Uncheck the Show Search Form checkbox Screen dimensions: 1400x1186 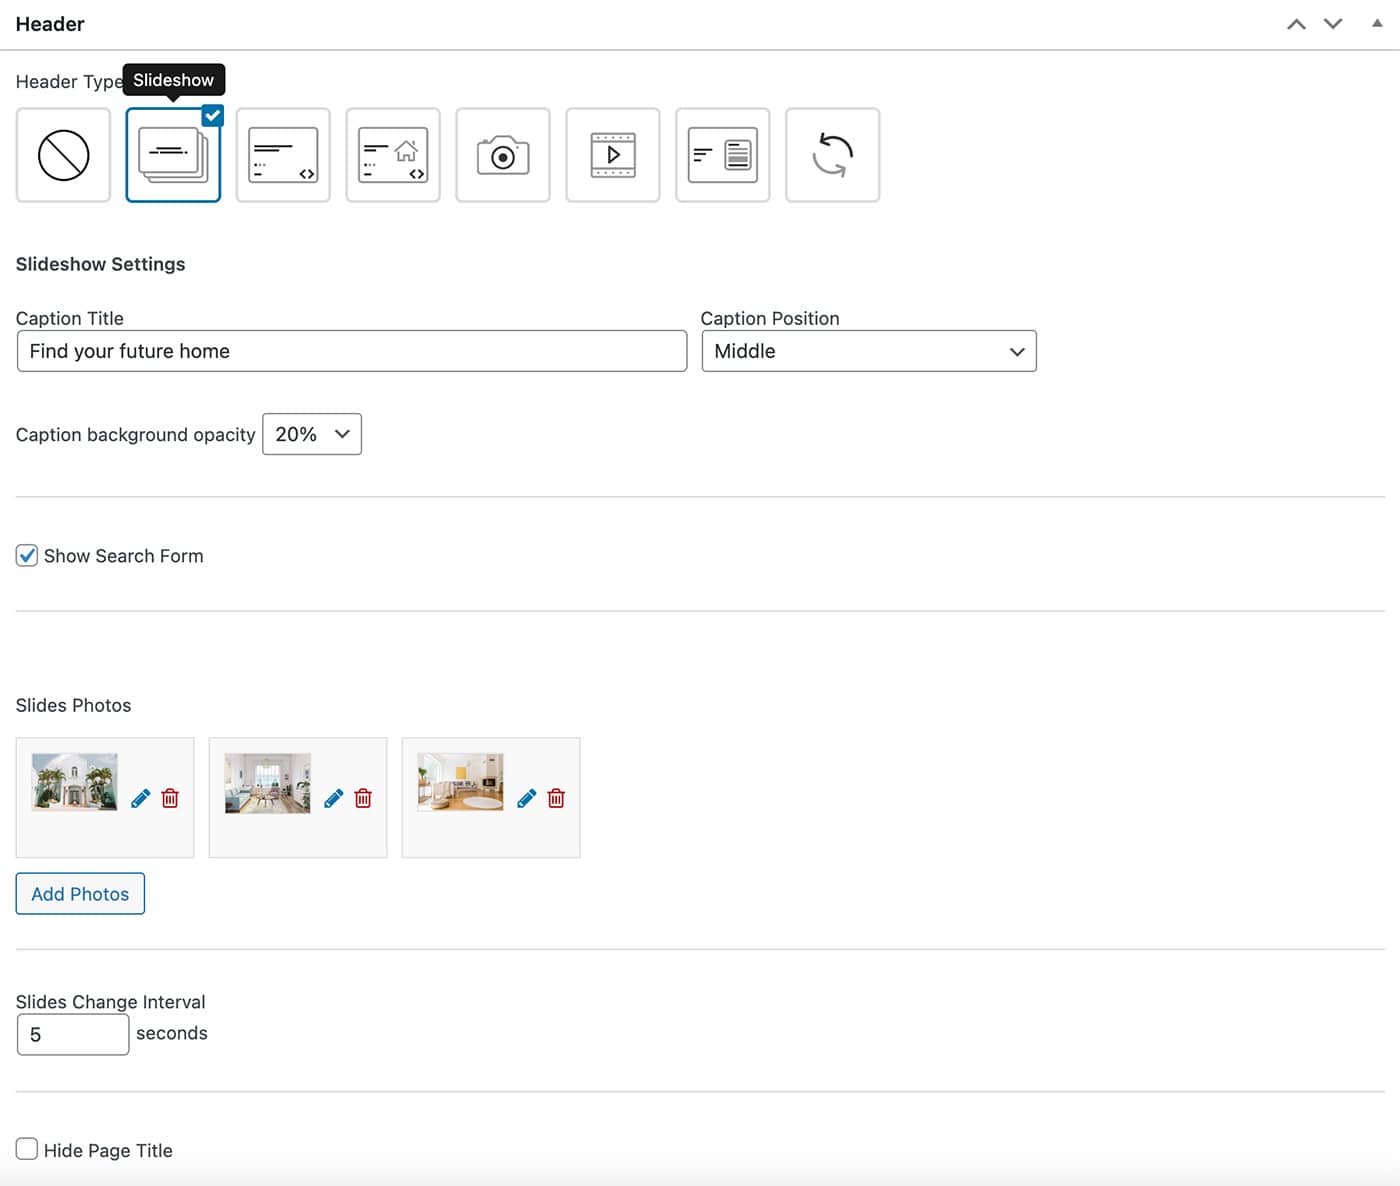[x=27, y=555]
